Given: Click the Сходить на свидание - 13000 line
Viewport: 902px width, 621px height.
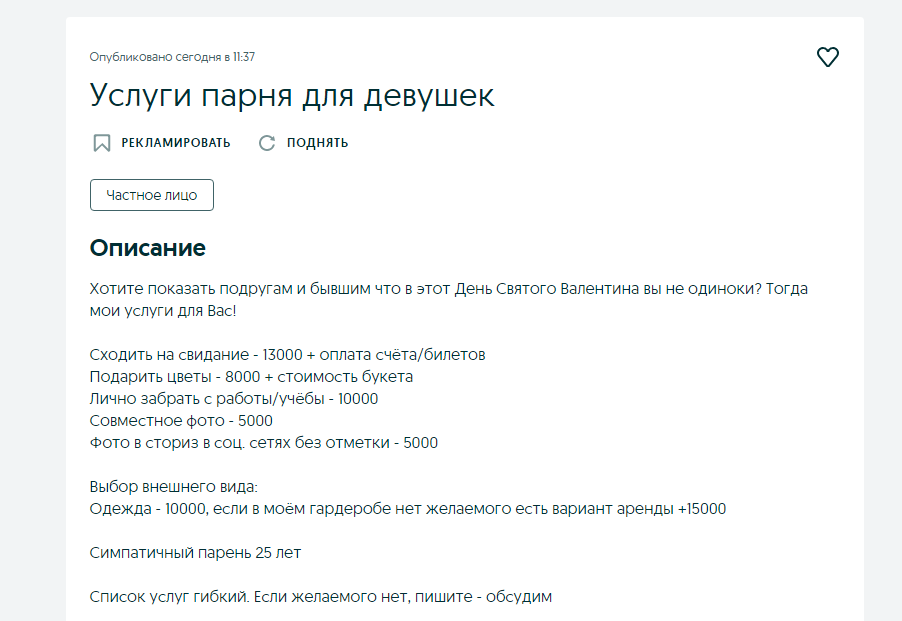Looking at the screenshot, I should (288, 355).
